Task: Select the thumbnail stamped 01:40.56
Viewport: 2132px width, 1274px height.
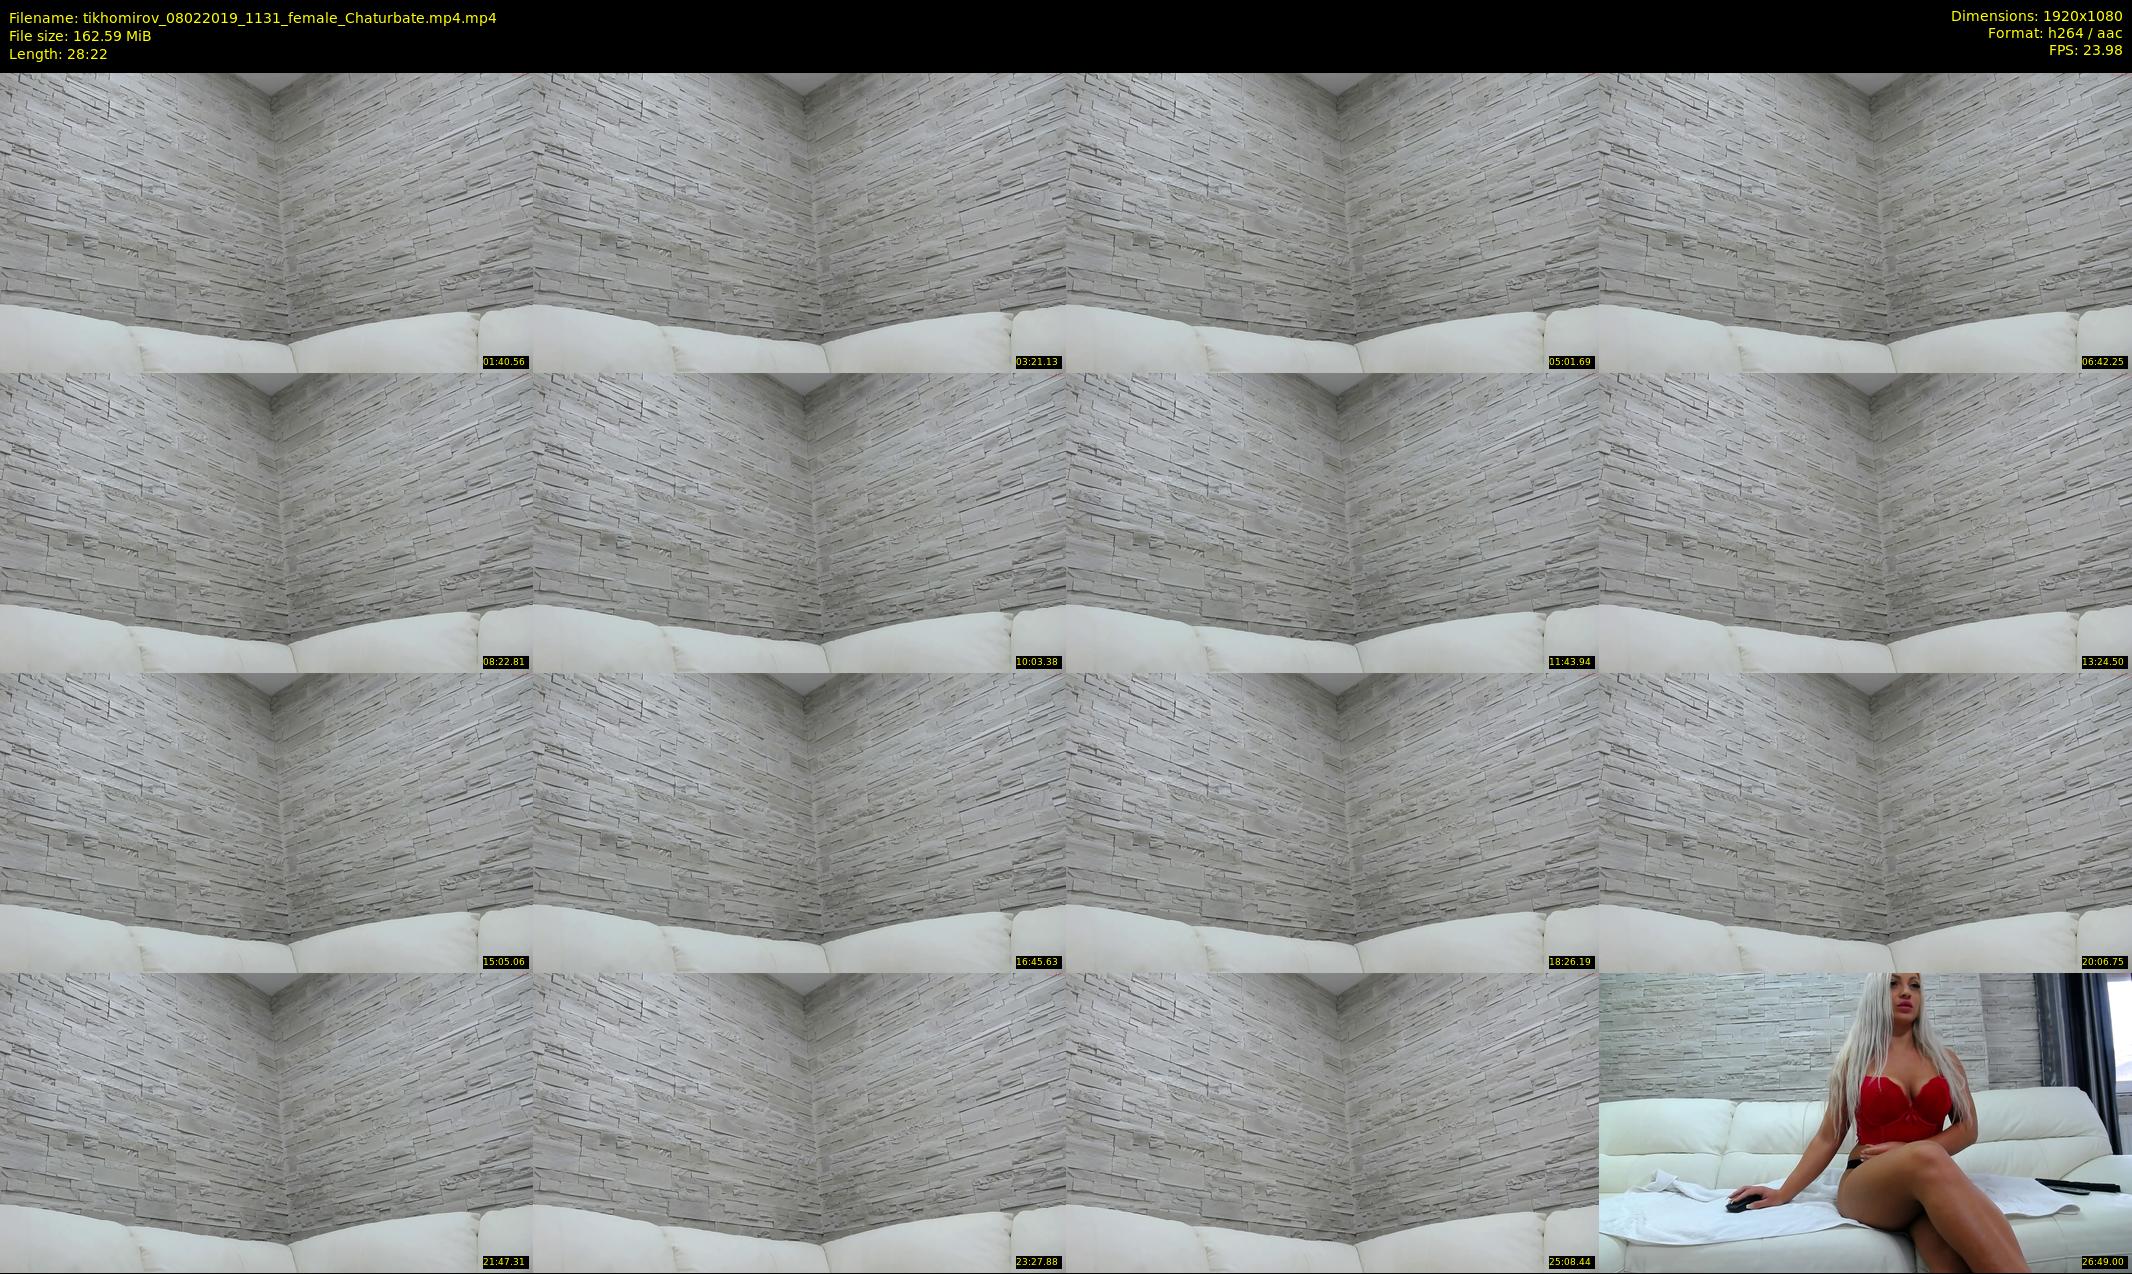Action: point(266,222)
